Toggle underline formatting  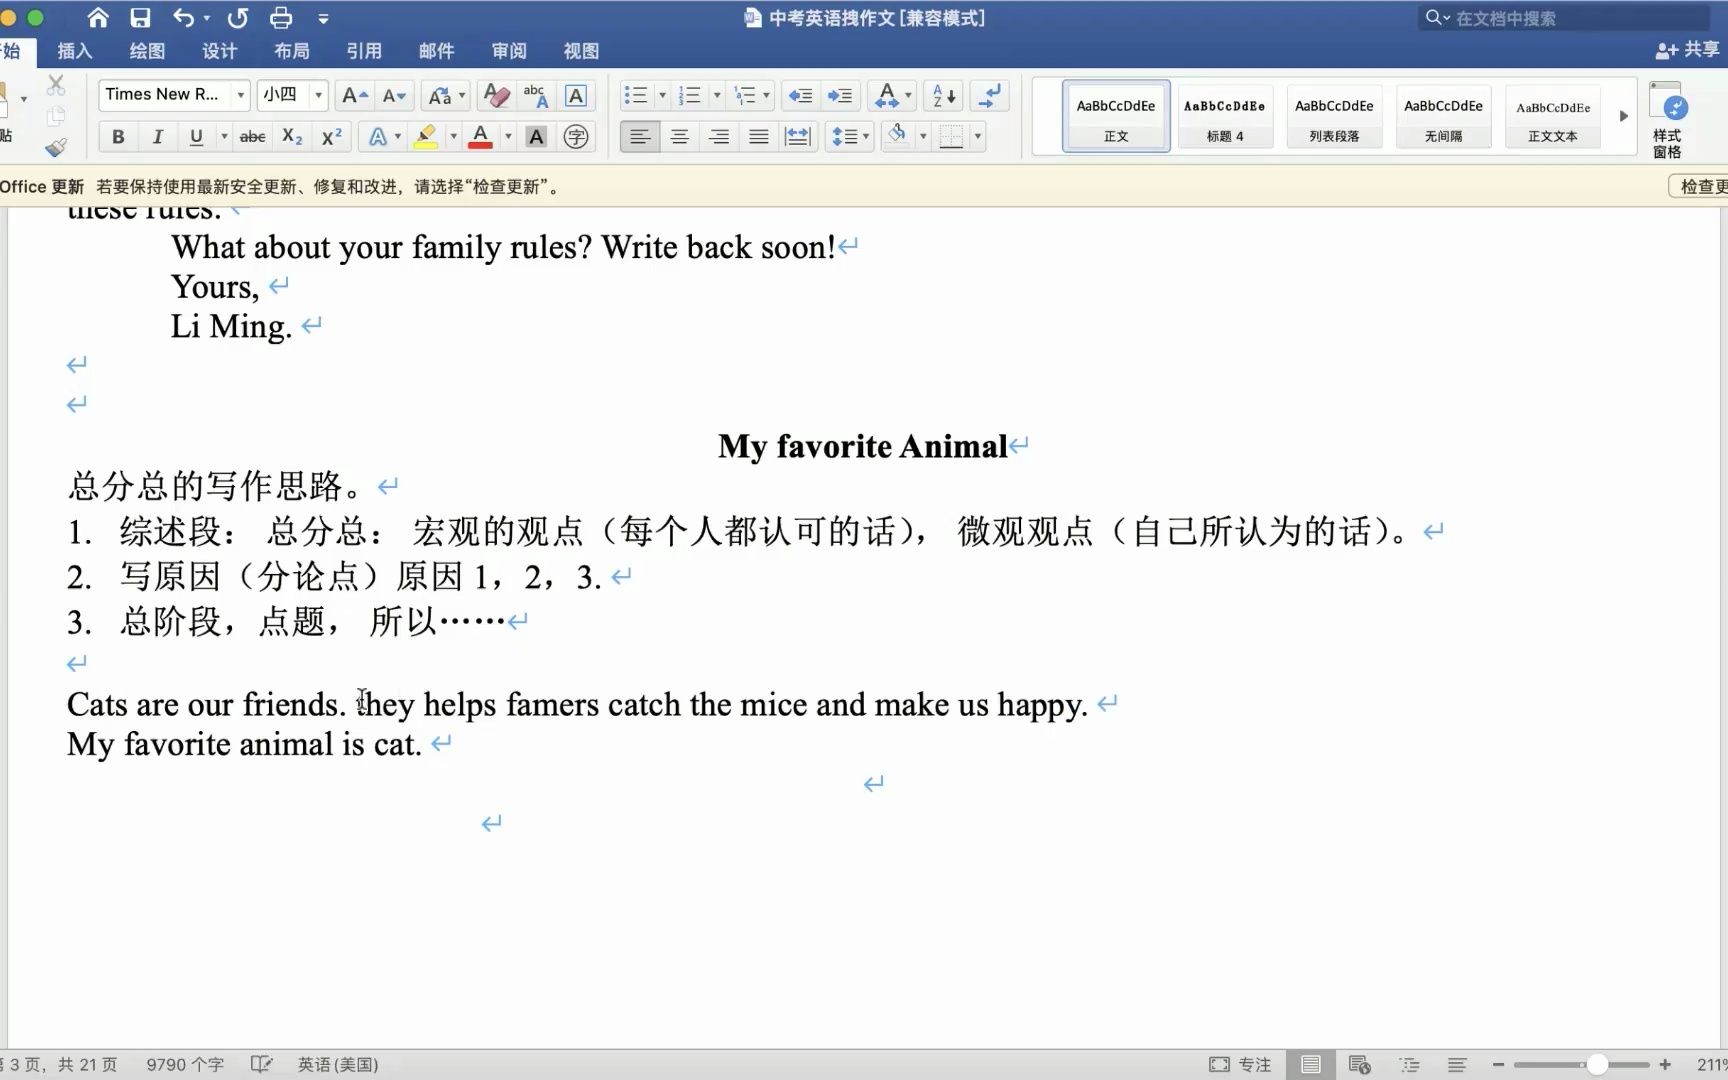(196, 136)
